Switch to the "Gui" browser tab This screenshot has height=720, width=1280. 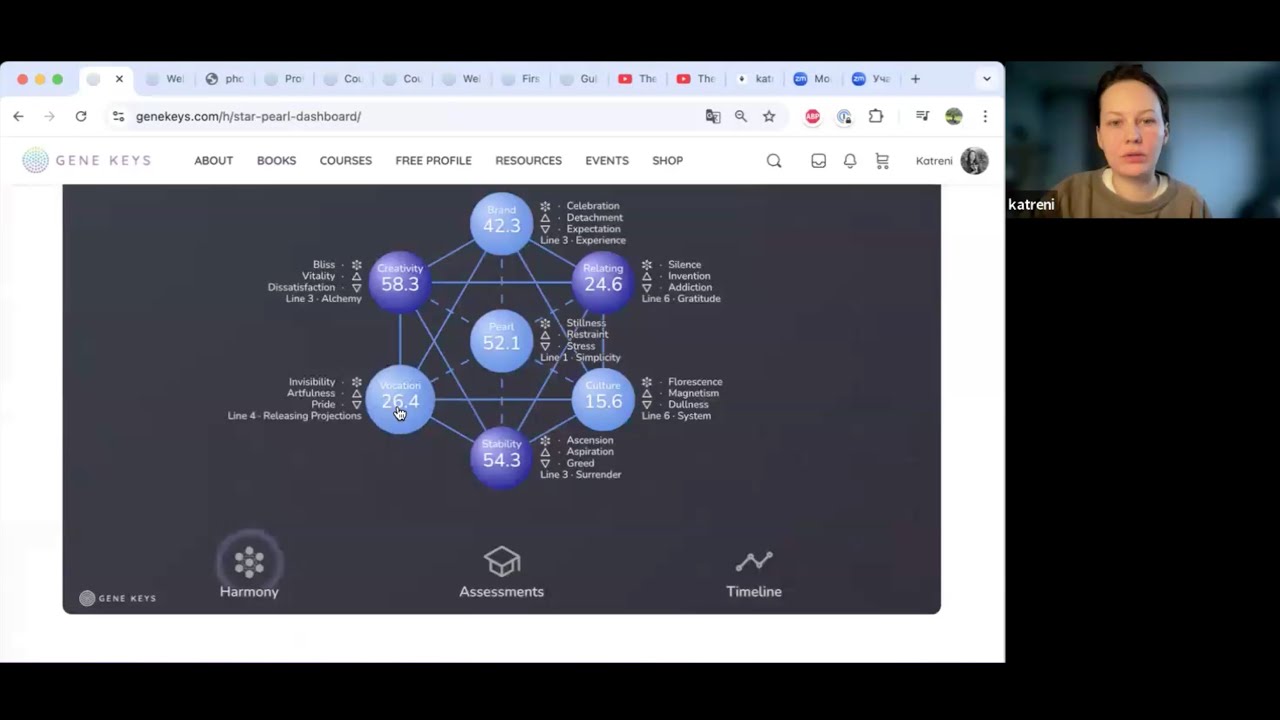(579, 79)
